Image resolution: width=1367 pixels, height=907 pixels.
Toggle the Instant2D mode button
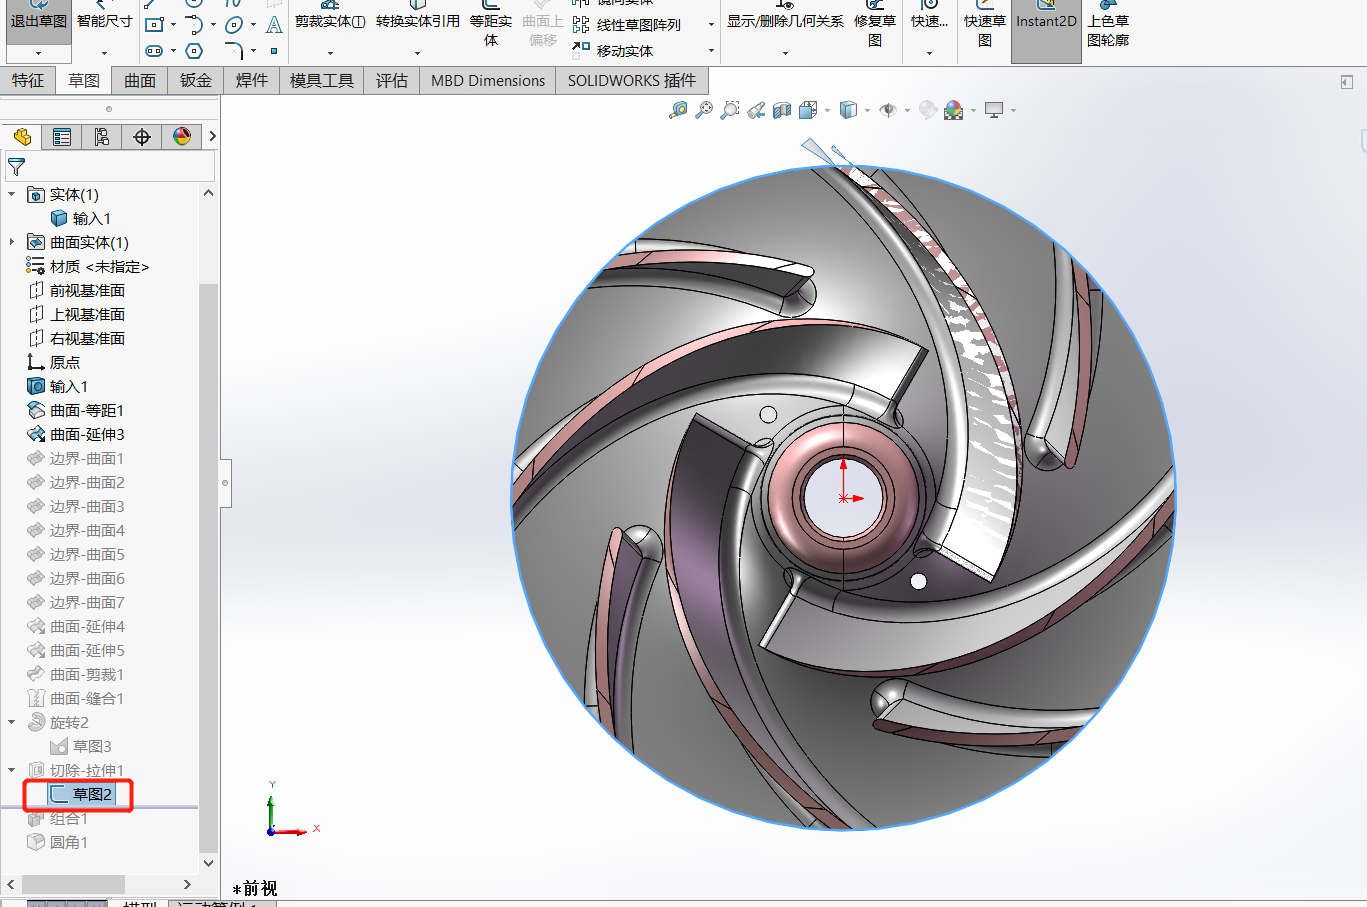click(x=1046, y=22)
